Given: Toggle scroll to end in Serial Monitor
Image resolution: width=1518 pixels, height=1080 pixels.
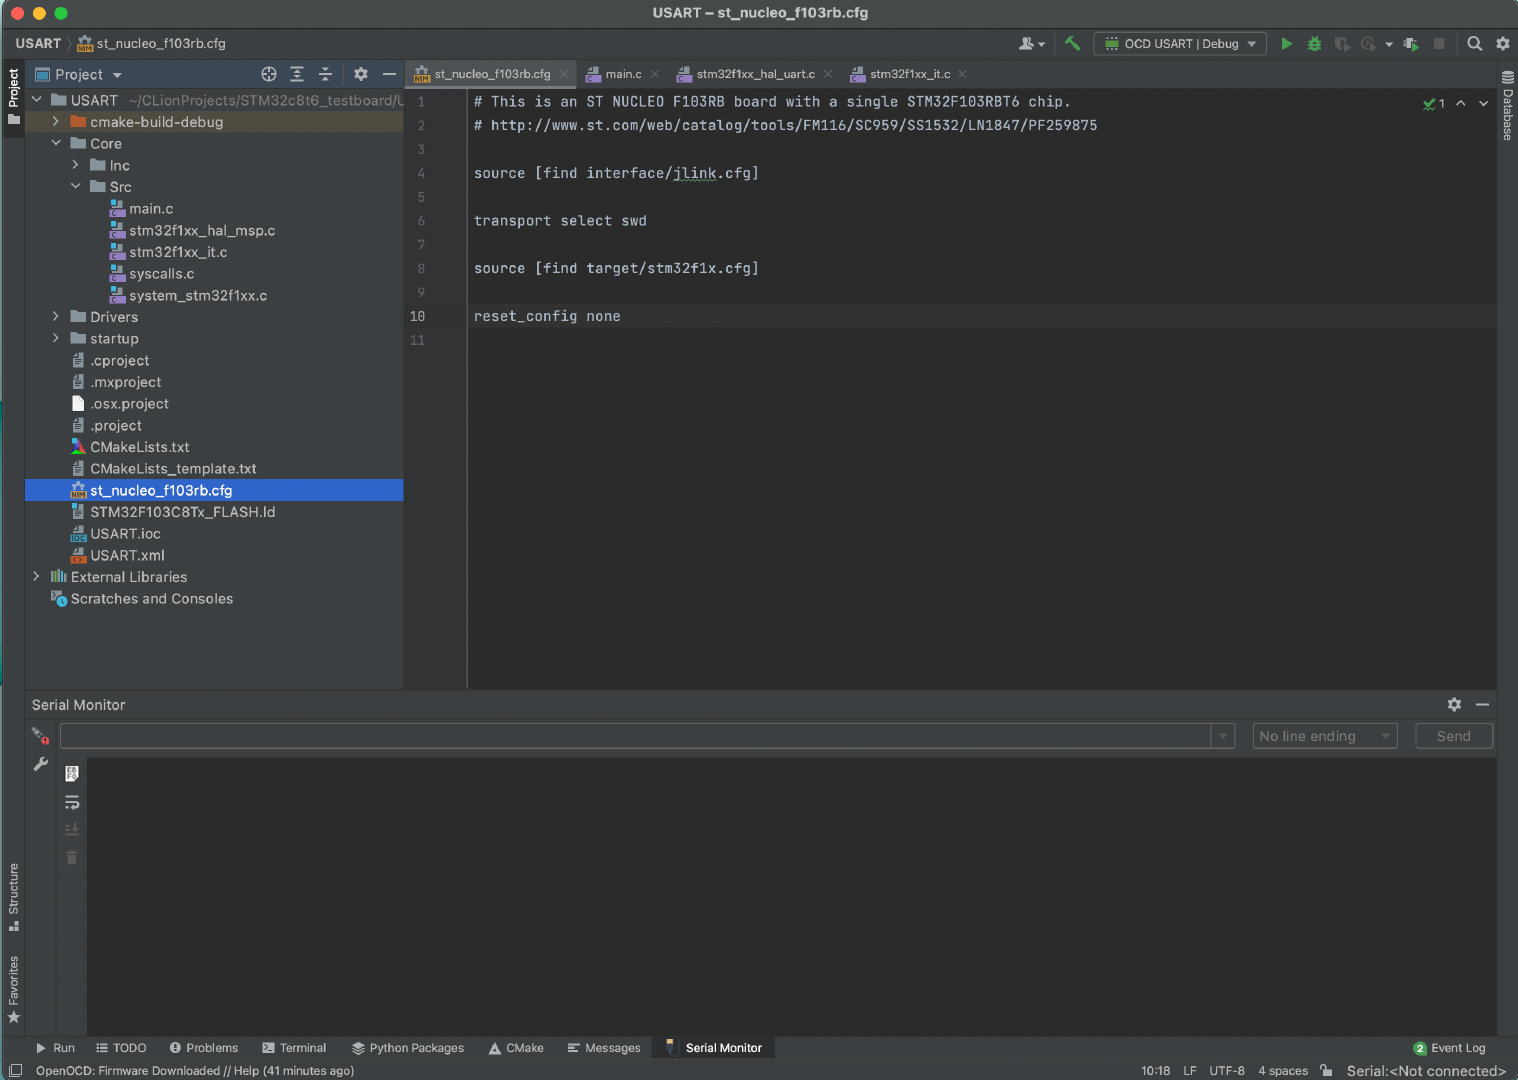Looking at the screenshot, I should [71, 829].
